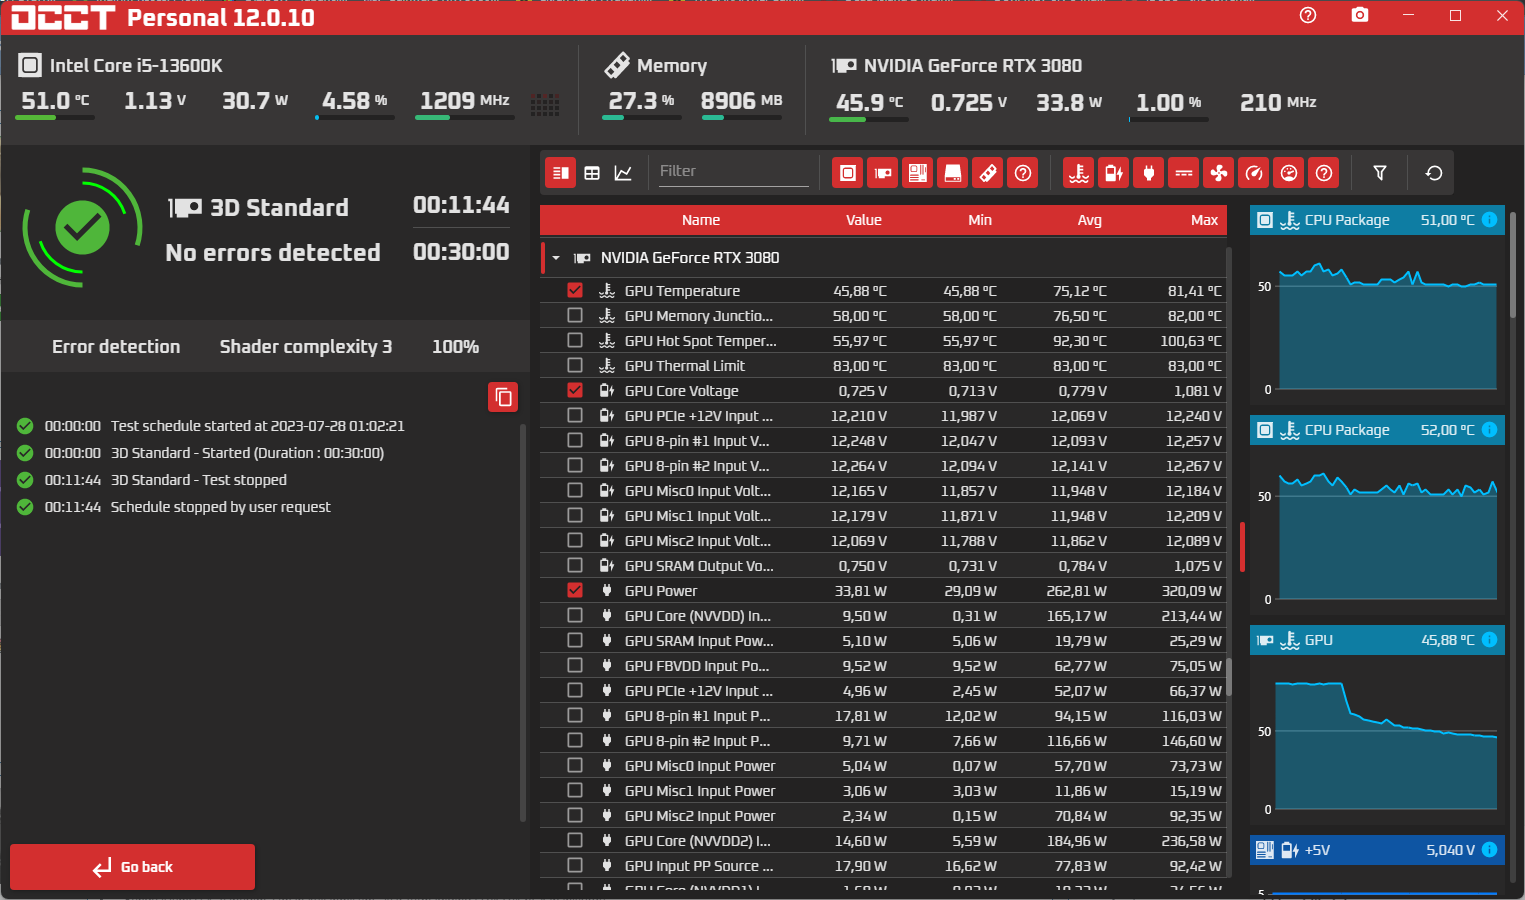Switch to the table-and-graph split view icon
Image resolution: width=1525 pixels, height=900 pixels.
561,173
